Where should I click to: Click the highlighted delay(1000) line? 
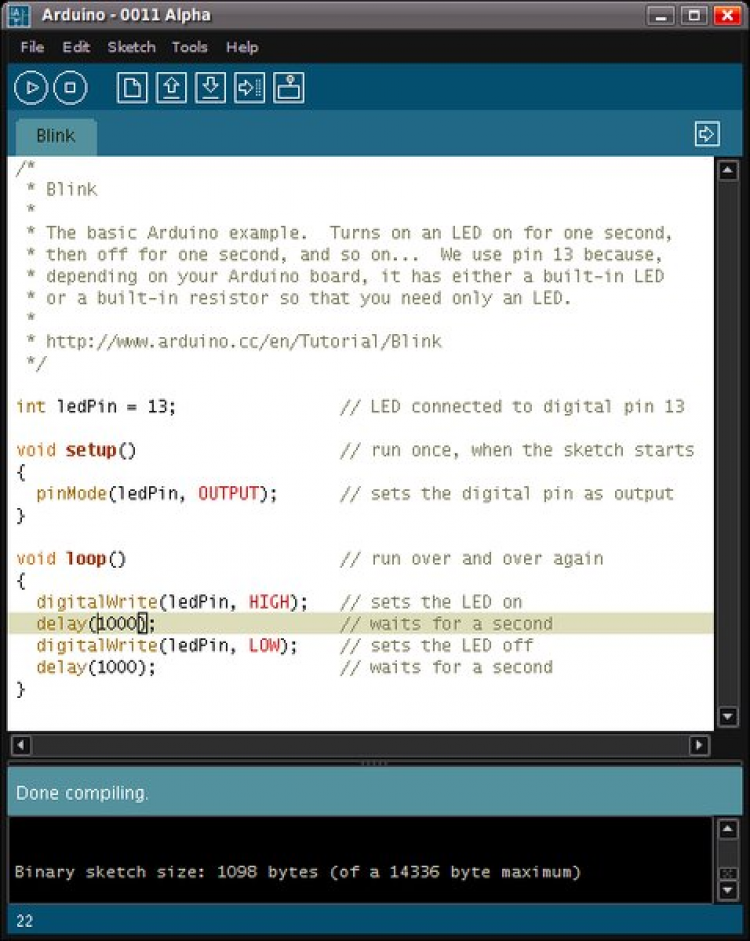pos(361,624)
